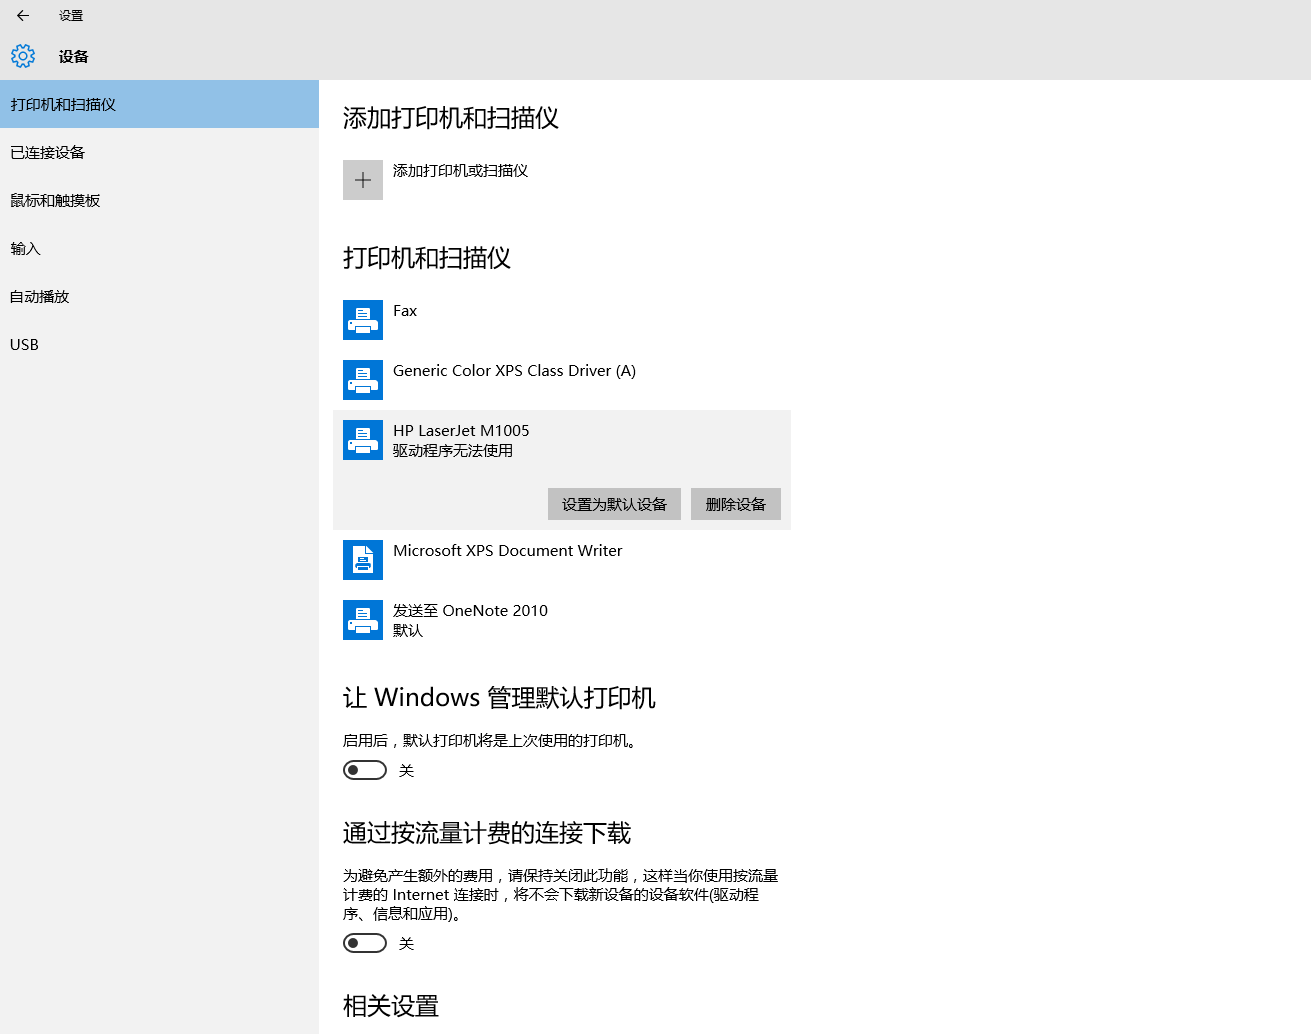This screenshot has width=1311, height=1034.
Task: Select the Fax printer name
Action: (x=405, y=311)
